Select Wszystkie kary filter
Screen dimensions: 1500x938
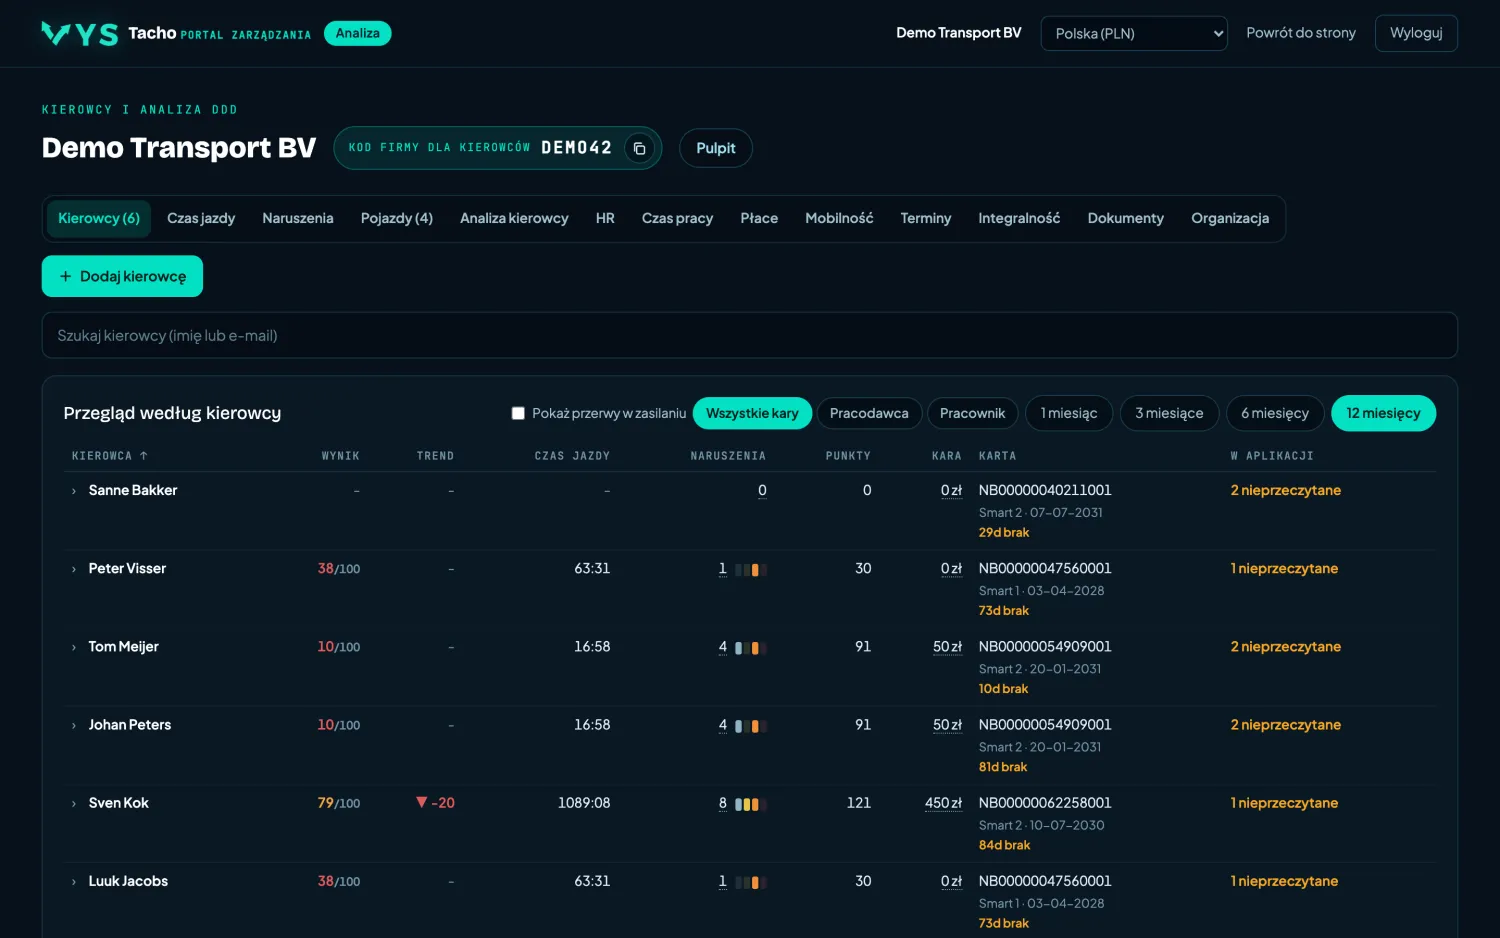coord(752,413)
